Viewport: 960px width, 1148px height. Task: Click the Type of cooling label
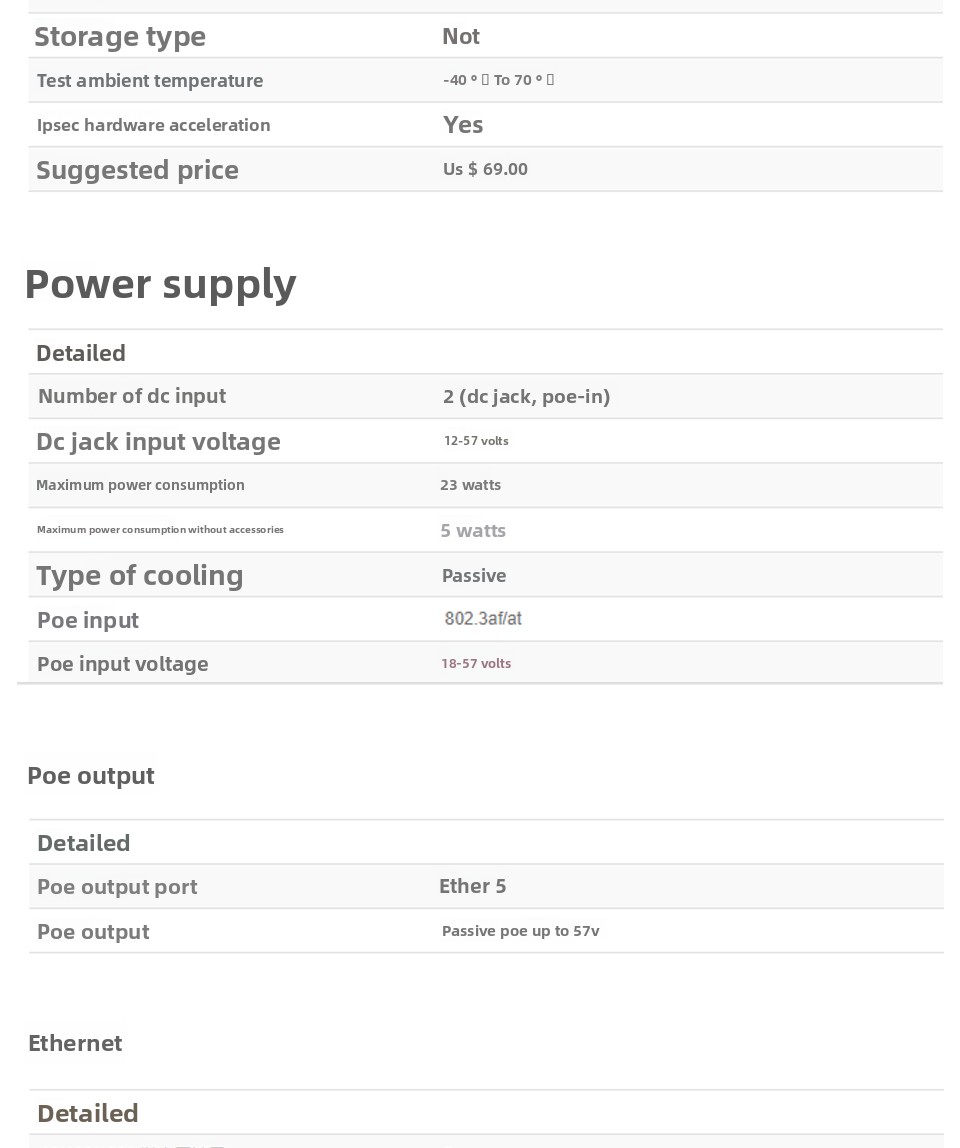[x=140, y=575]
